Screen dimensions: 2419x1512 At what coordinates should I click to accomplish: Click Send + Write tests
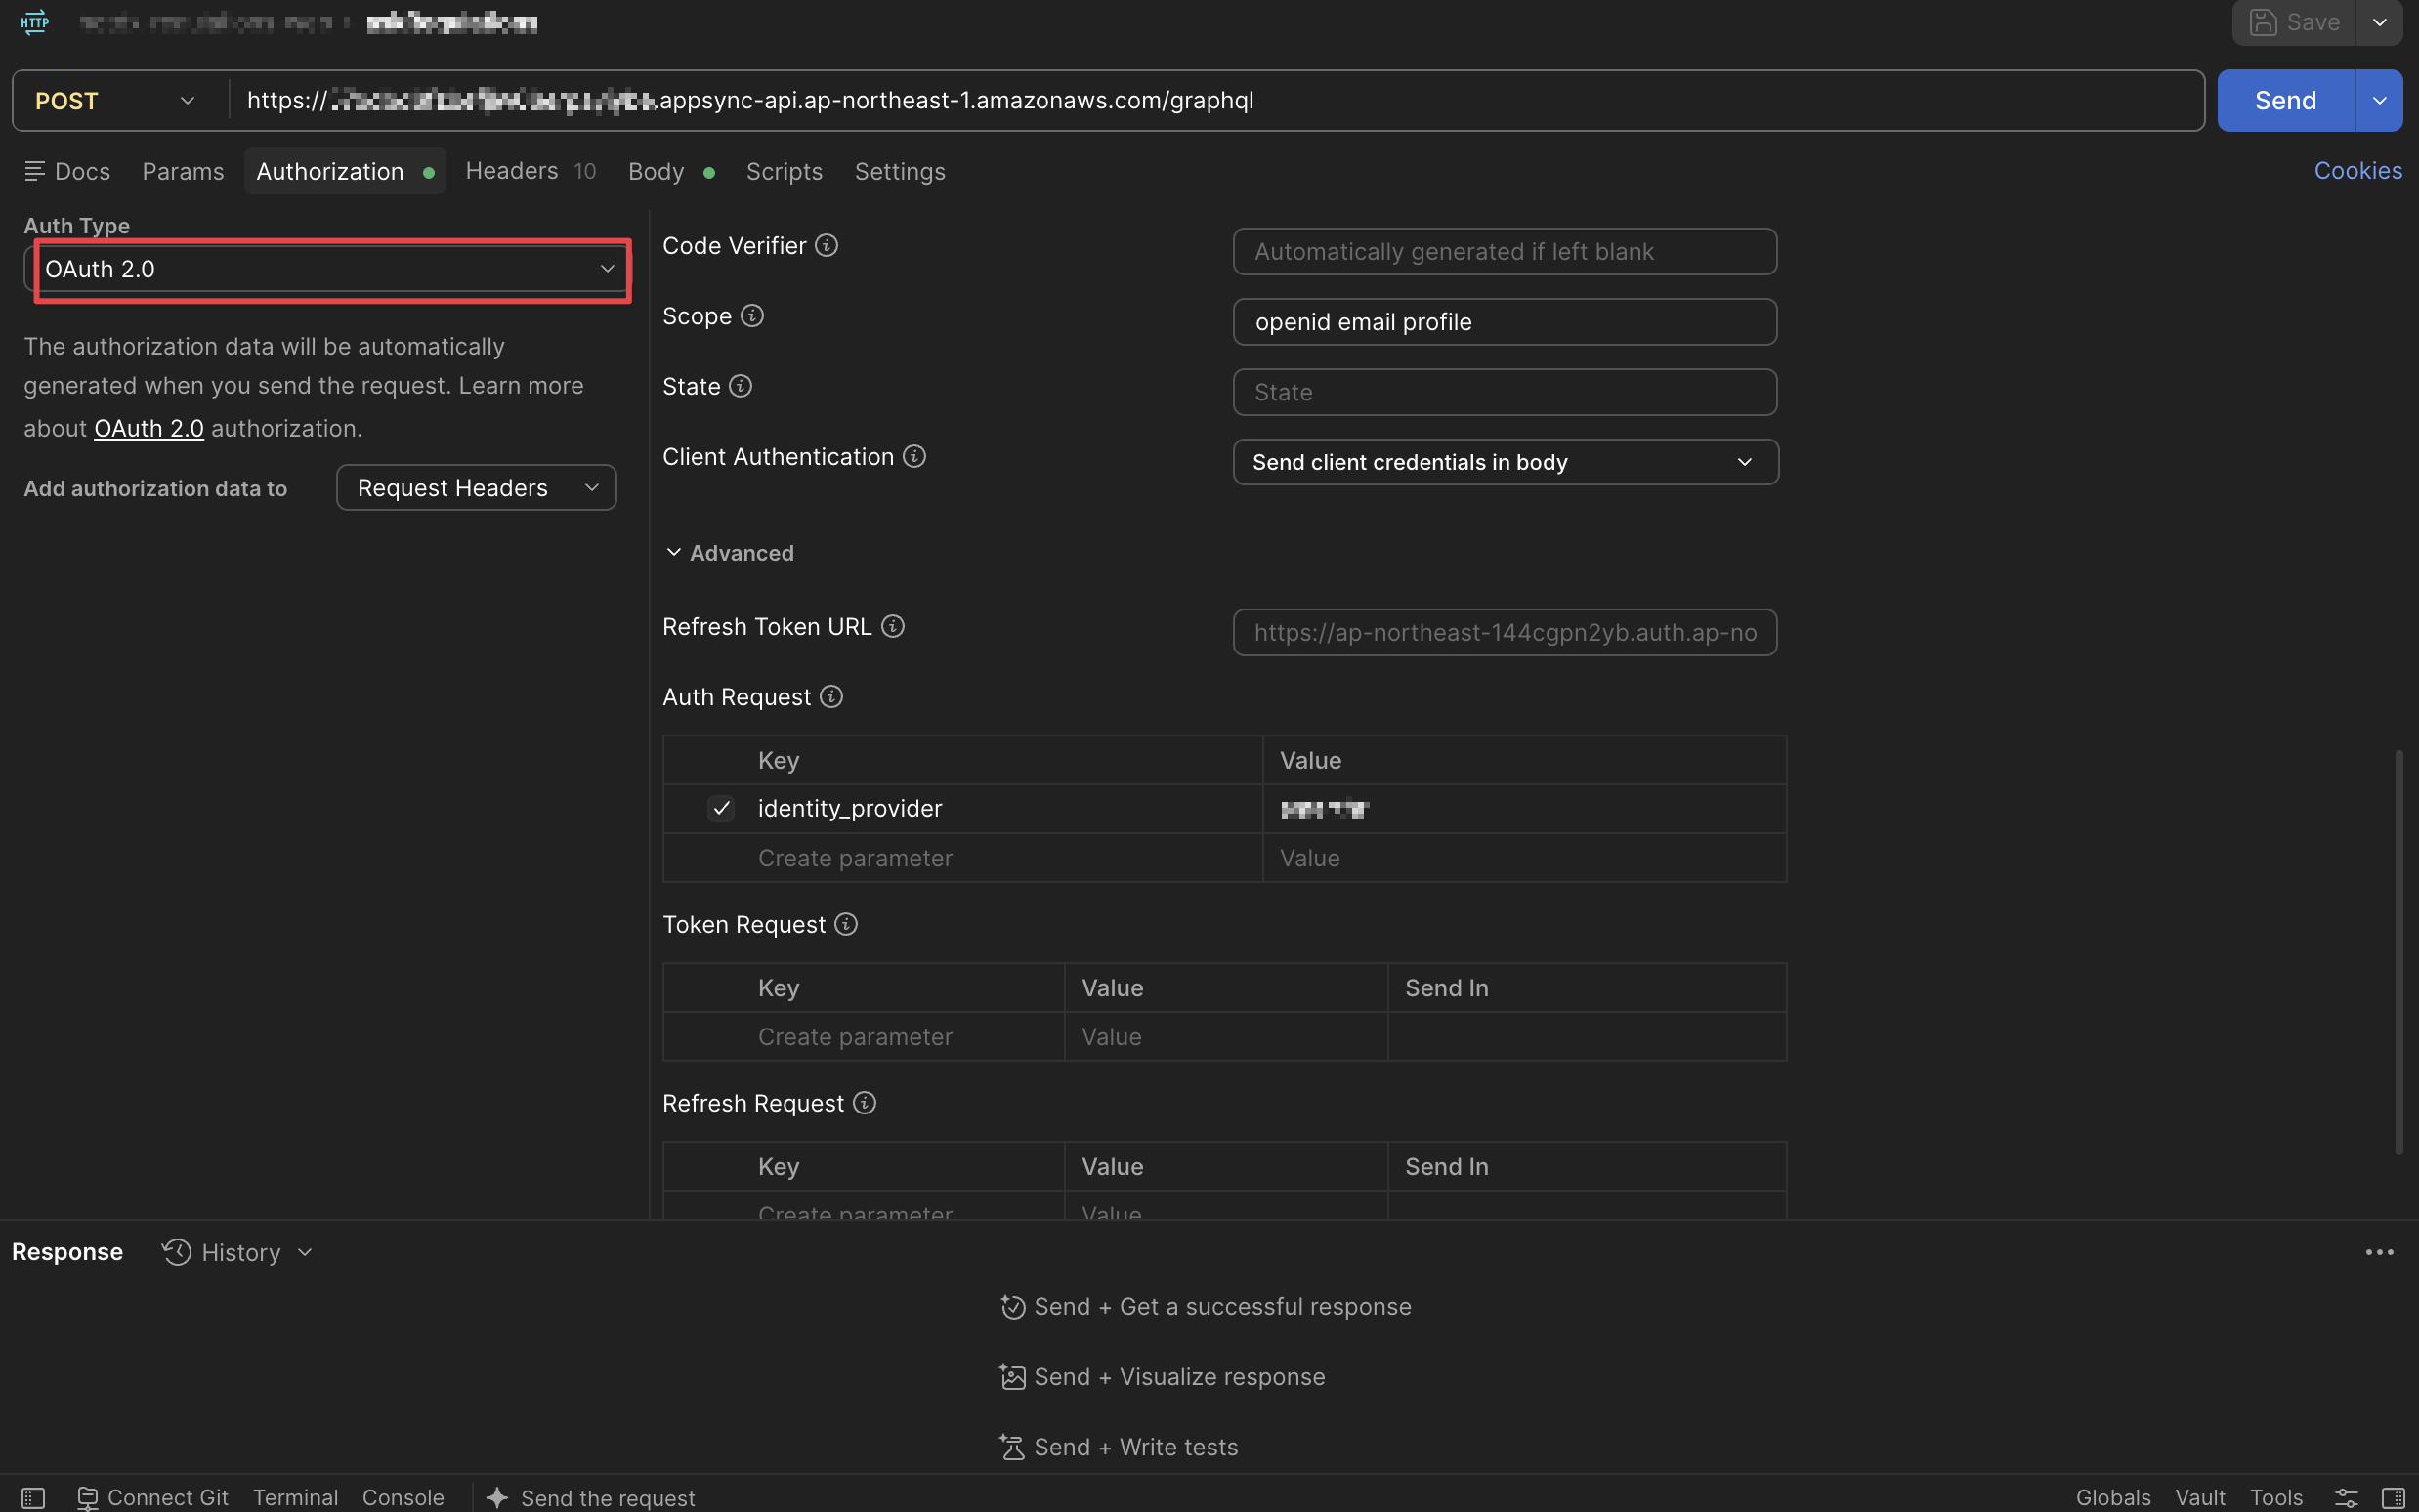(x=1119, y=1447)
